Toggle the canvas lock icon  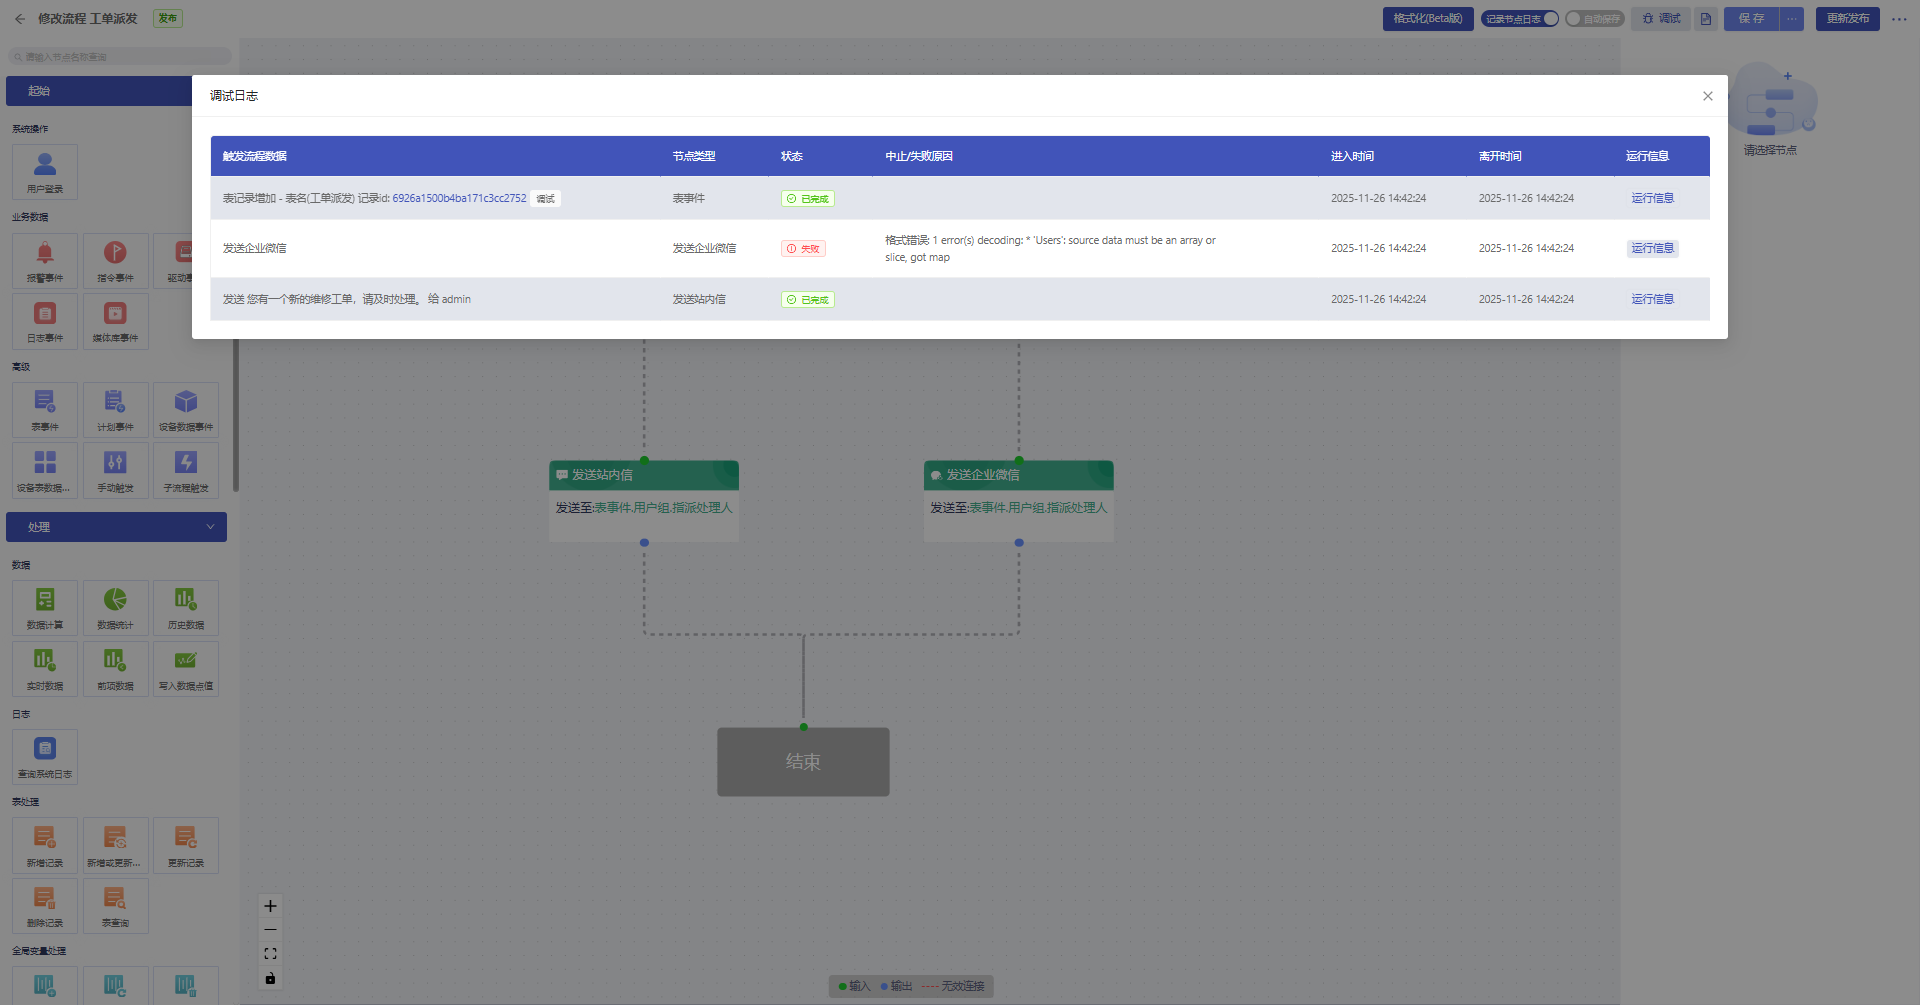(x=270, y=978)
